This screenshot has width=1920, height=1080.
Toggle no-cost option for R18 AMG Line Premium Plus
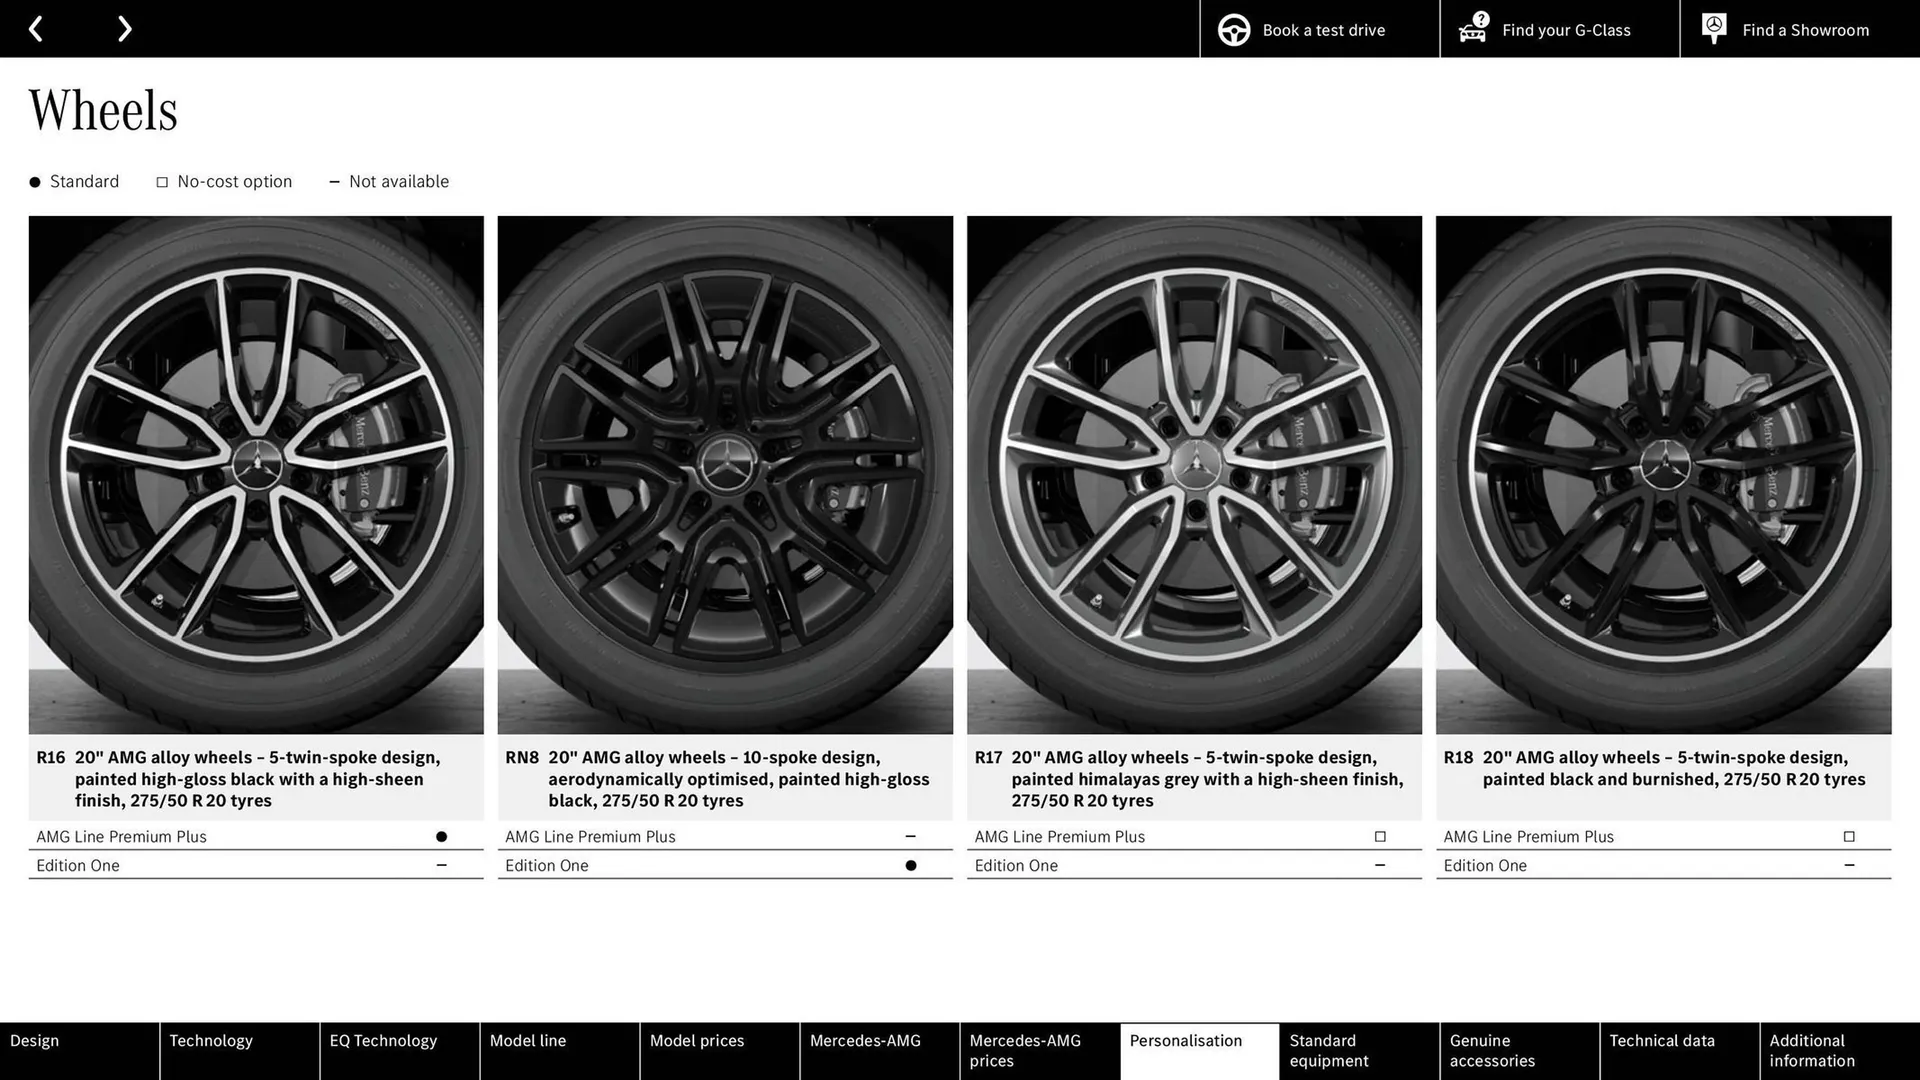[x=1849, y=836]
